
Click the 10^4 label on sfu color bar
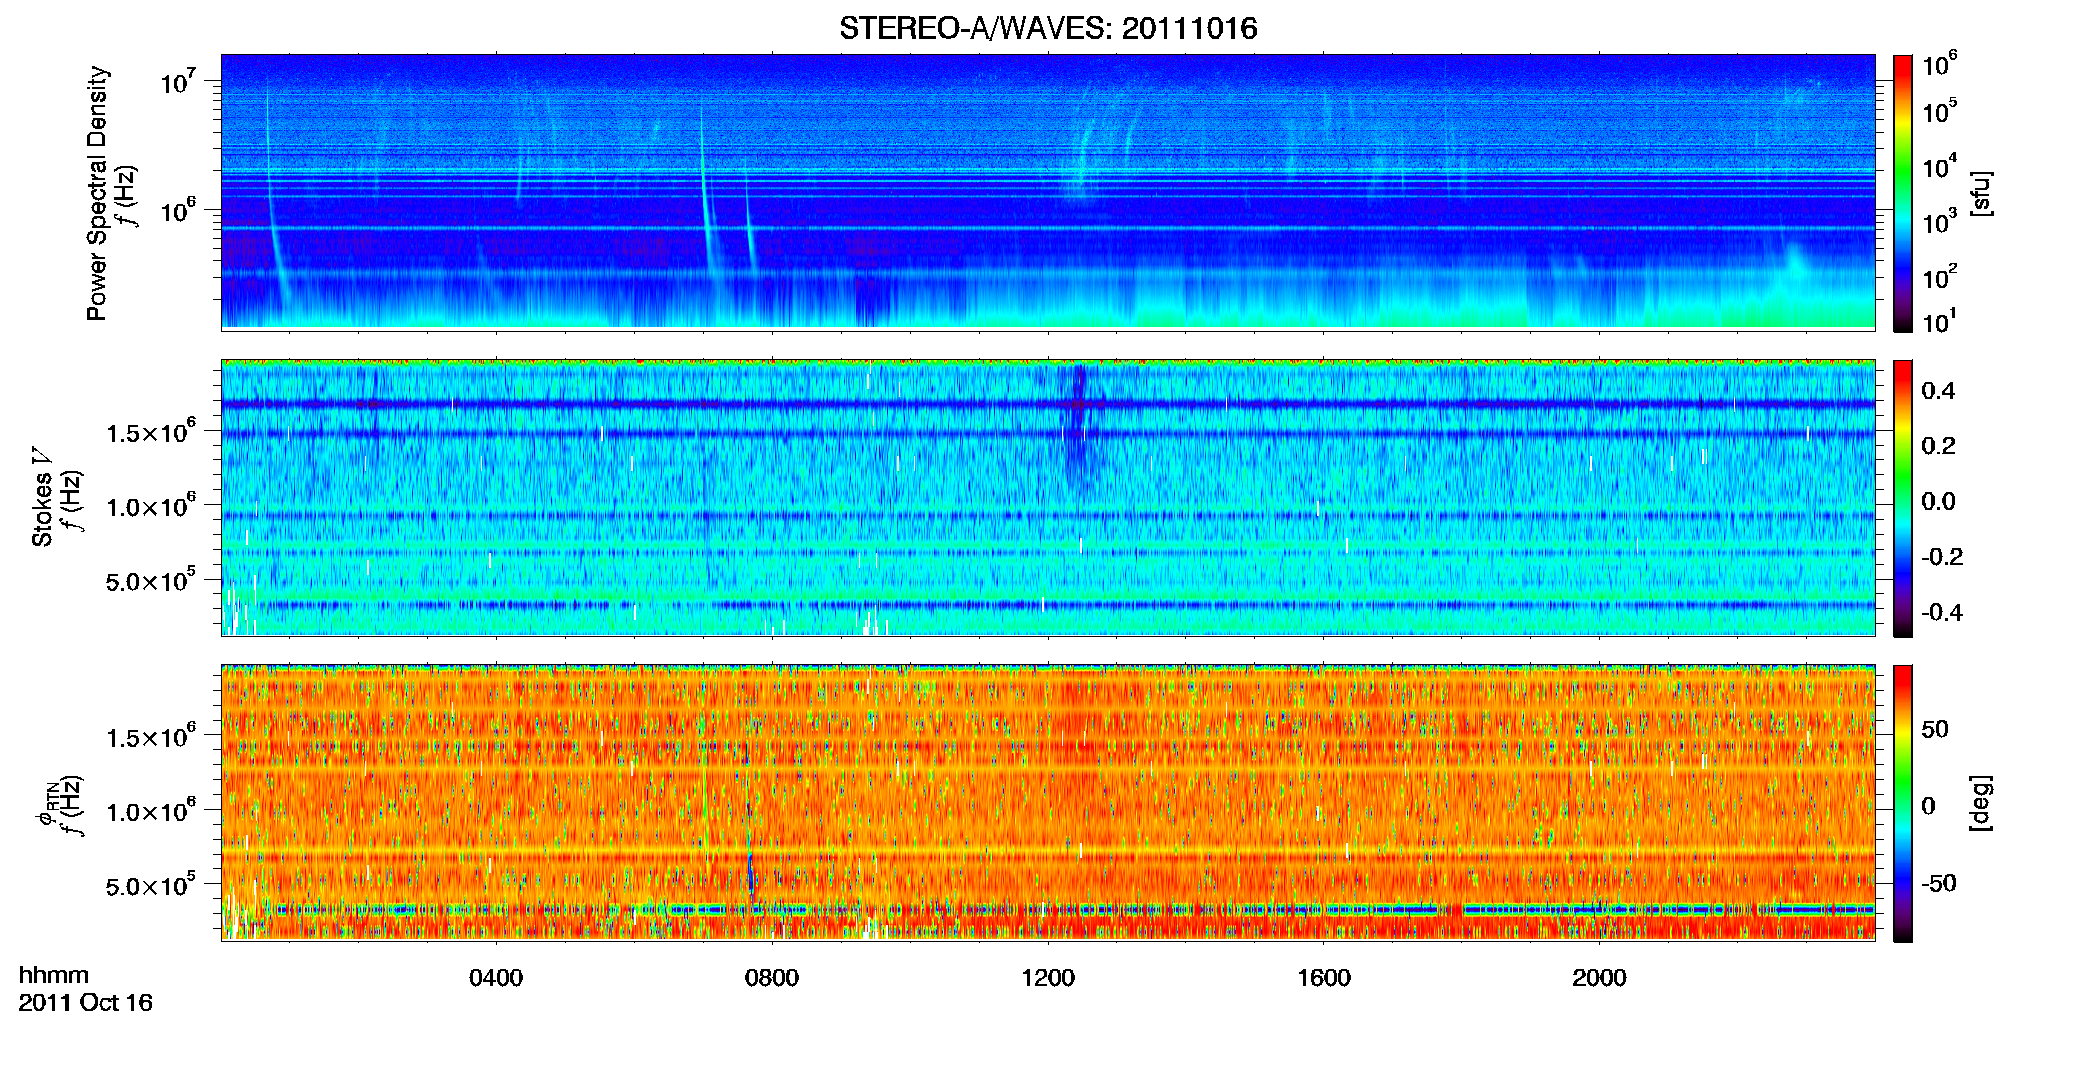tap(1940, 166)
